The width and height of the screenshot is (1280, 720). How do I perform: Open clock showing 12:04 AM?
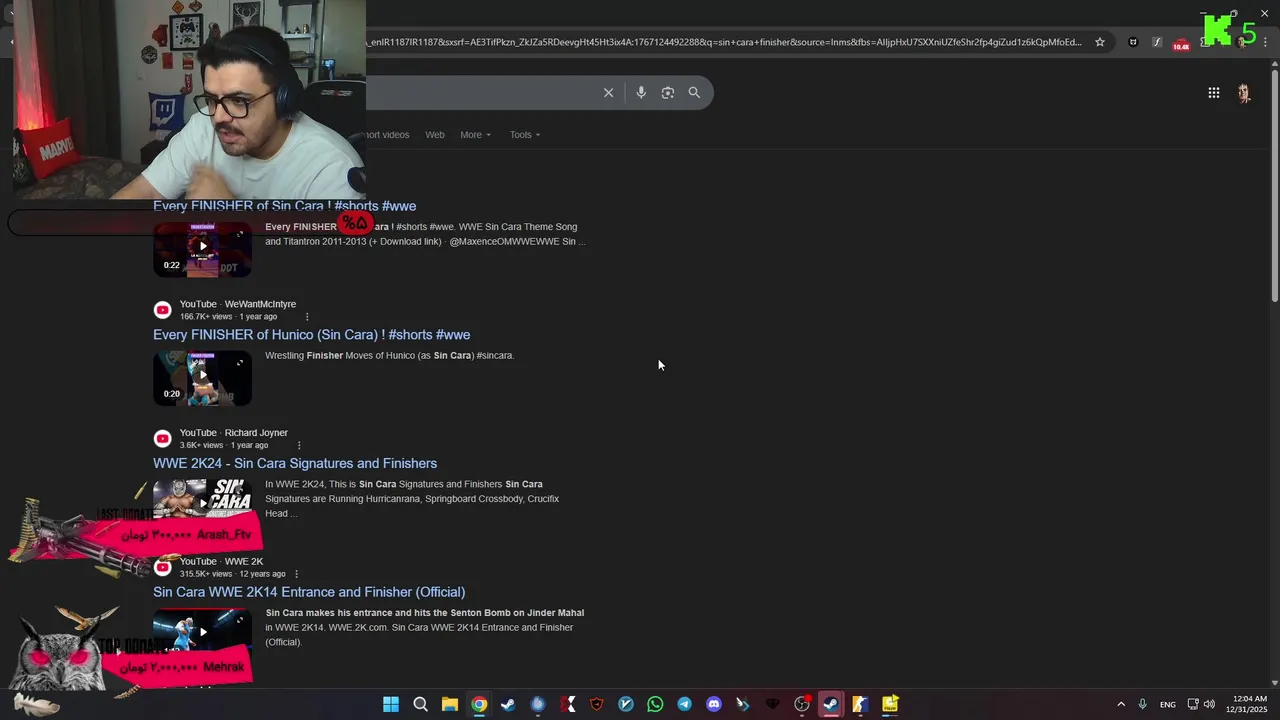click(1249, 704)
